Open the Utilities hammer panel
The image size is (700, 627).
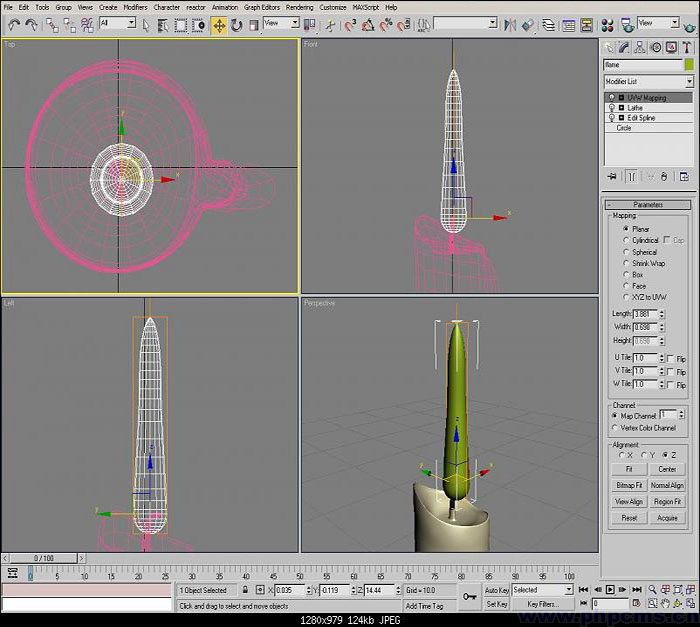687,48
